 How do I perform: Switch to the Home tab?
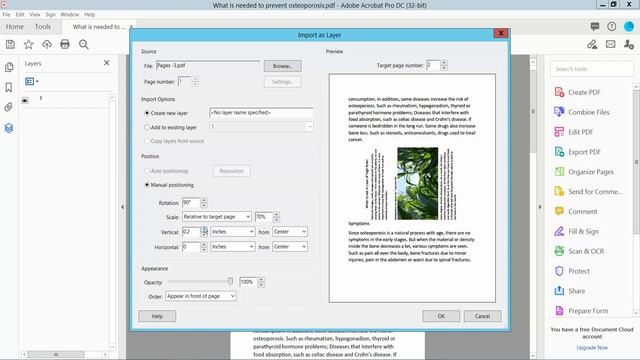15,27
